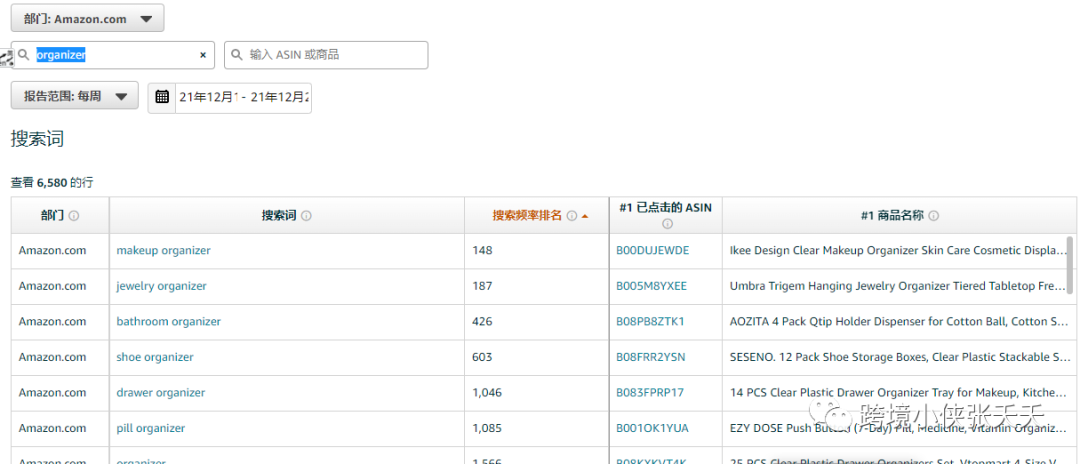
Task: Select the AOZITA 4 Pack Qtip Holder product name
Action: [x=899, y=321]
